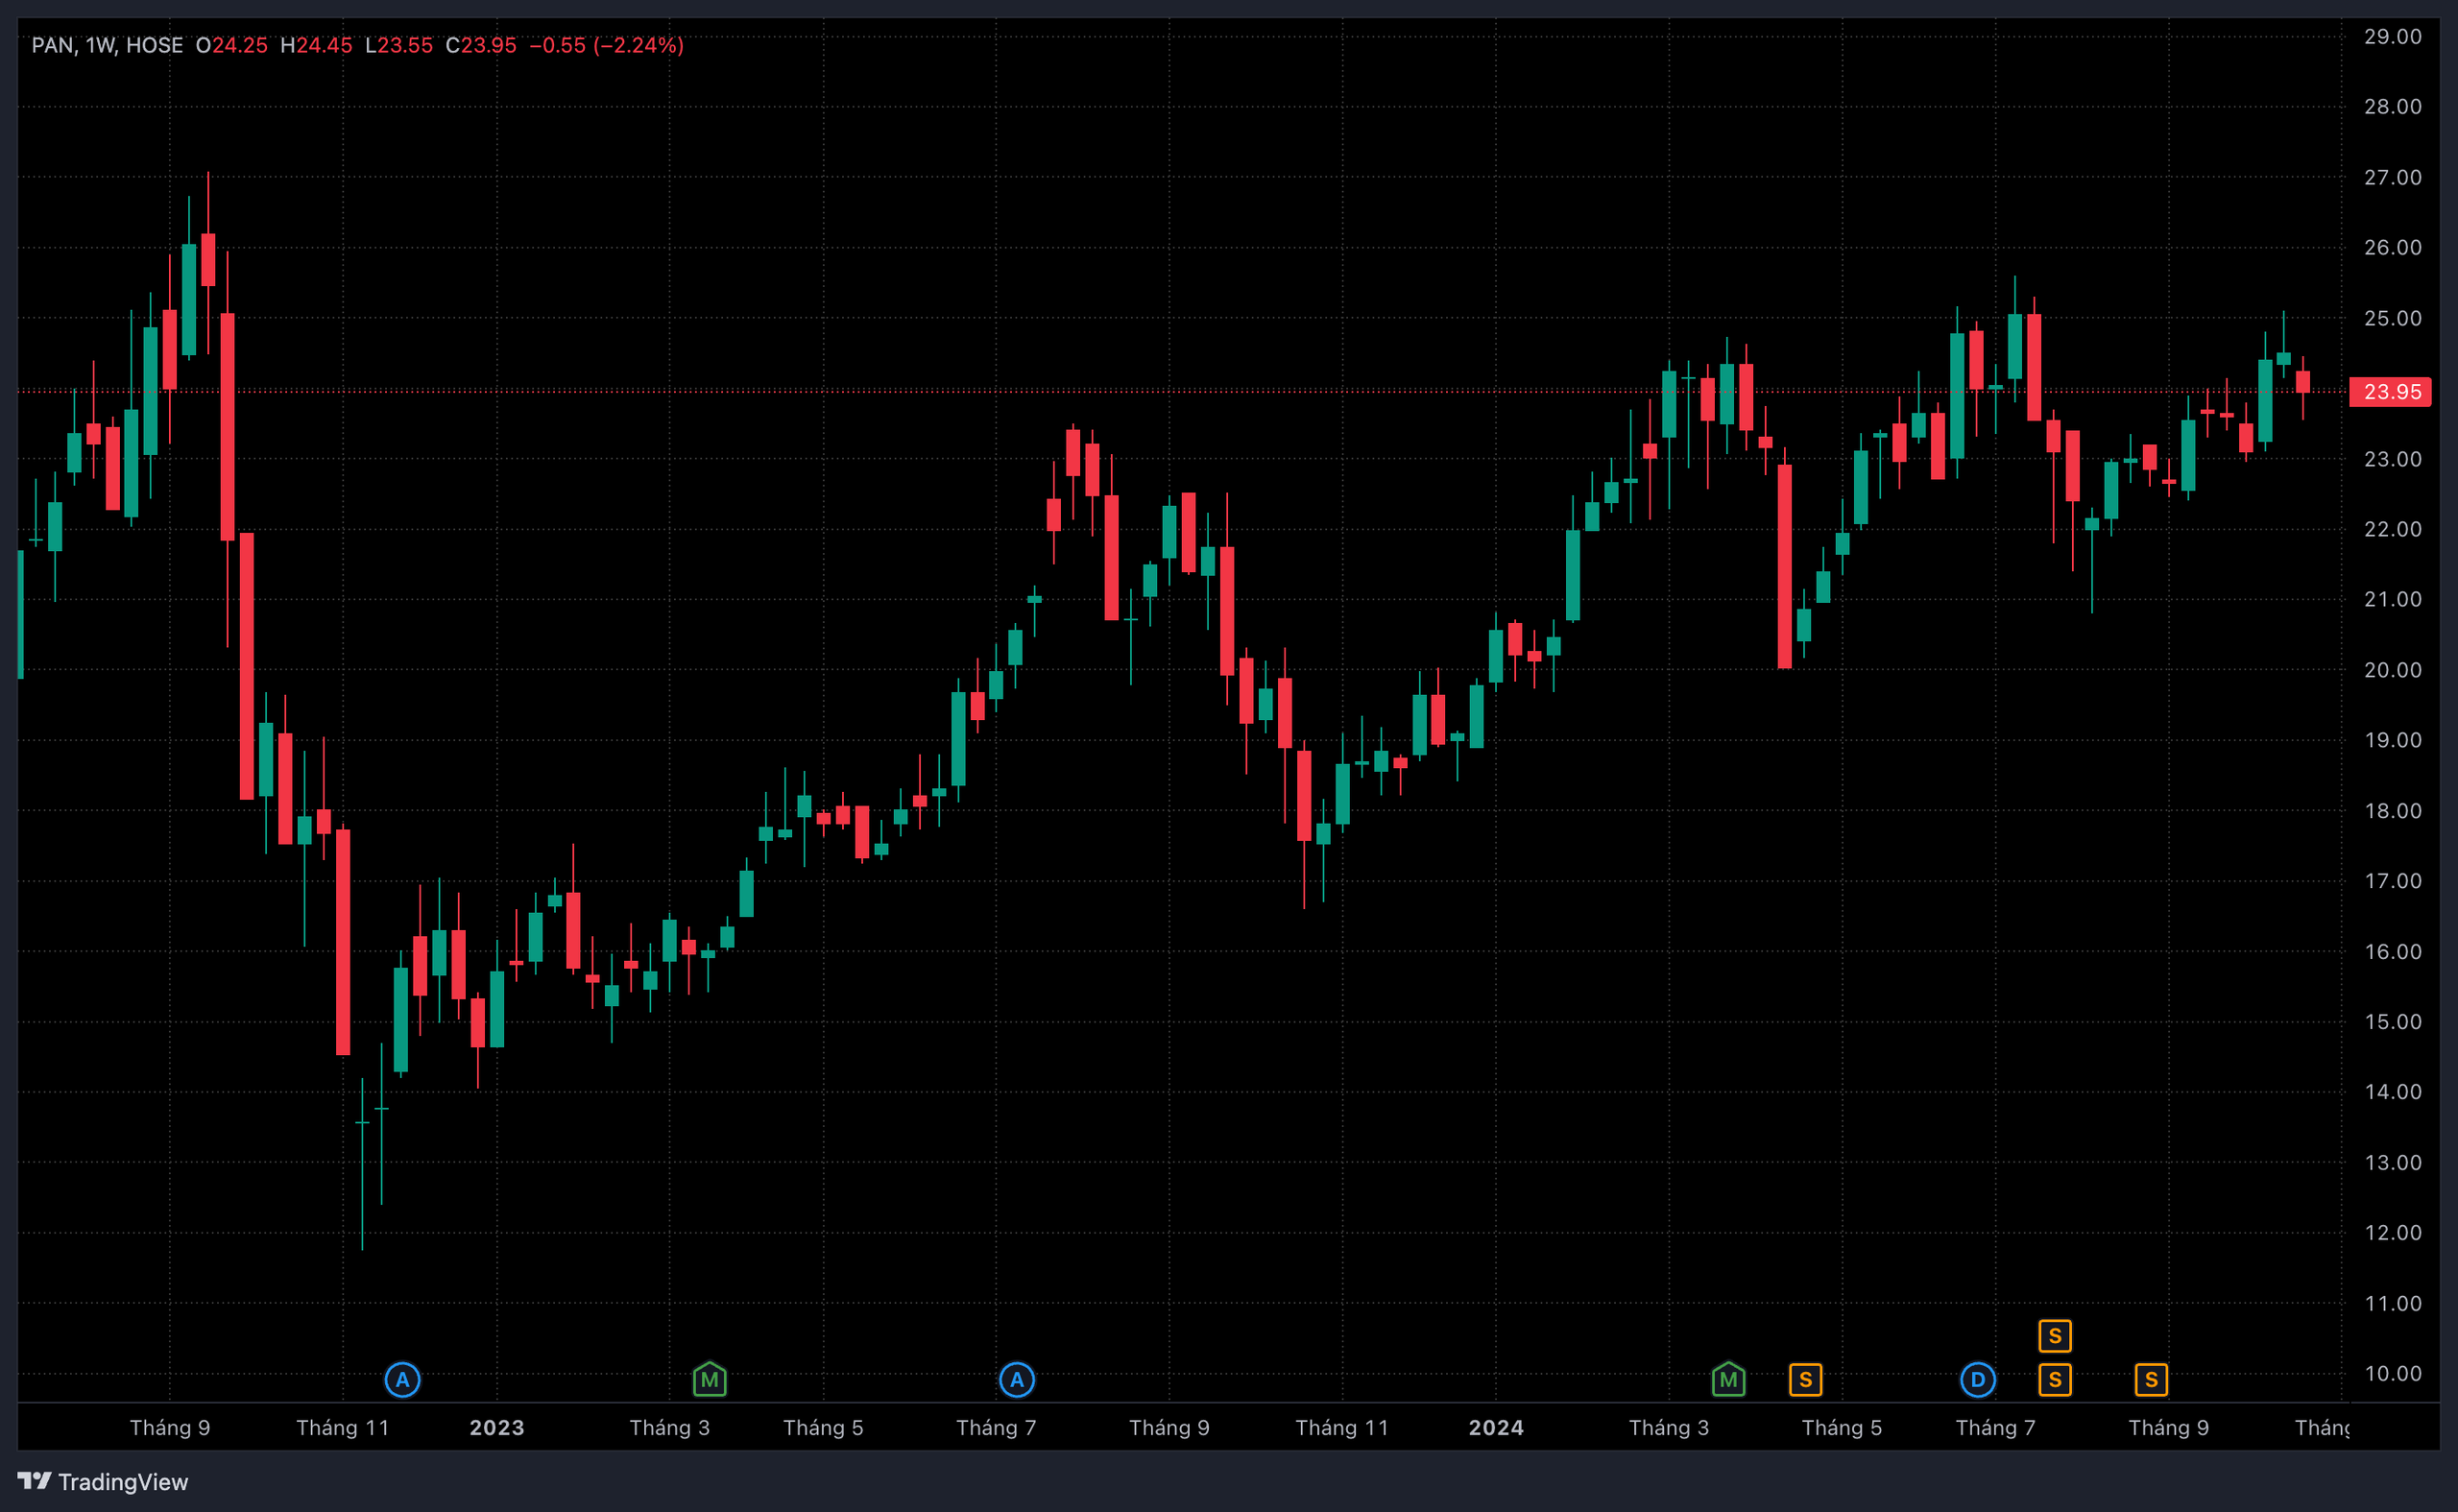Click the blue A marker near Tháng 7 2023
Image resolution: width=2458 pixels, height=1512 pixels.
(1017, 1380)
